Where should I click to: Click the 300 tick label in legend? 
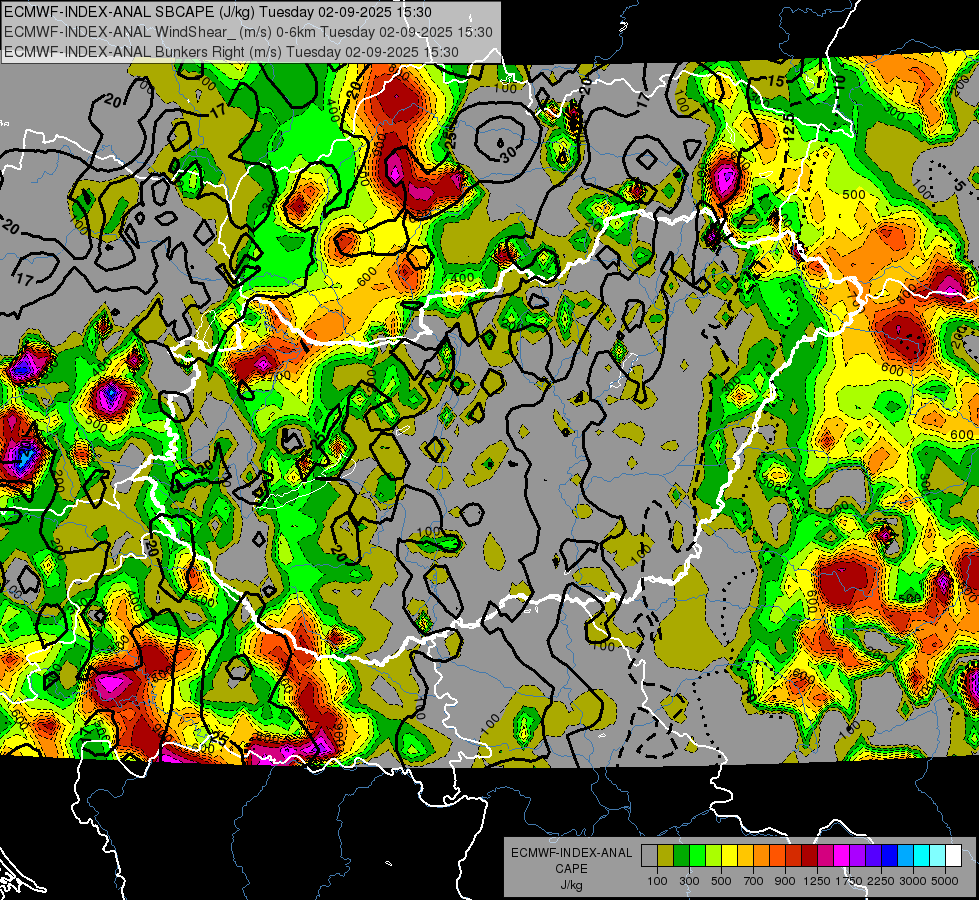[x=689, y=881]
